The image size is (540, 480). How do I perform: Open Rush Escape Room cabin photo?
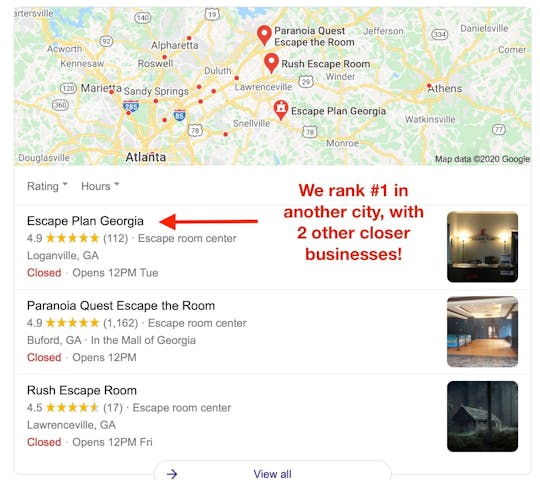[482, 416]
